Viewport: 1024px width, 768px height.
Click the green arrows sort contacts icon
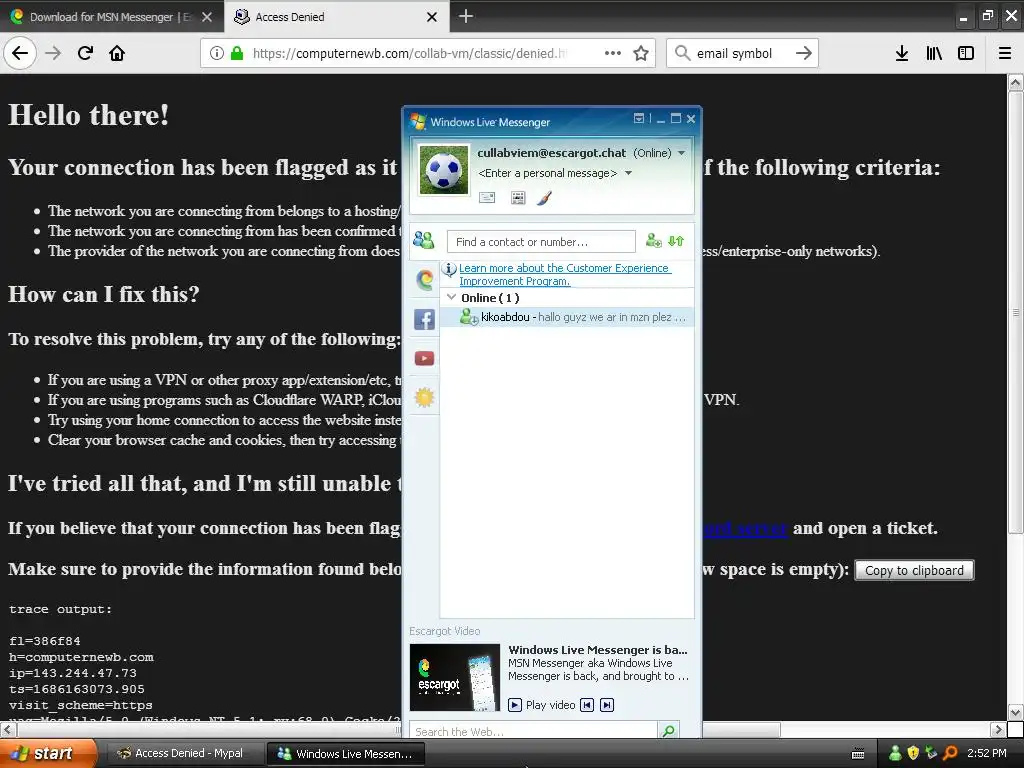676,241
